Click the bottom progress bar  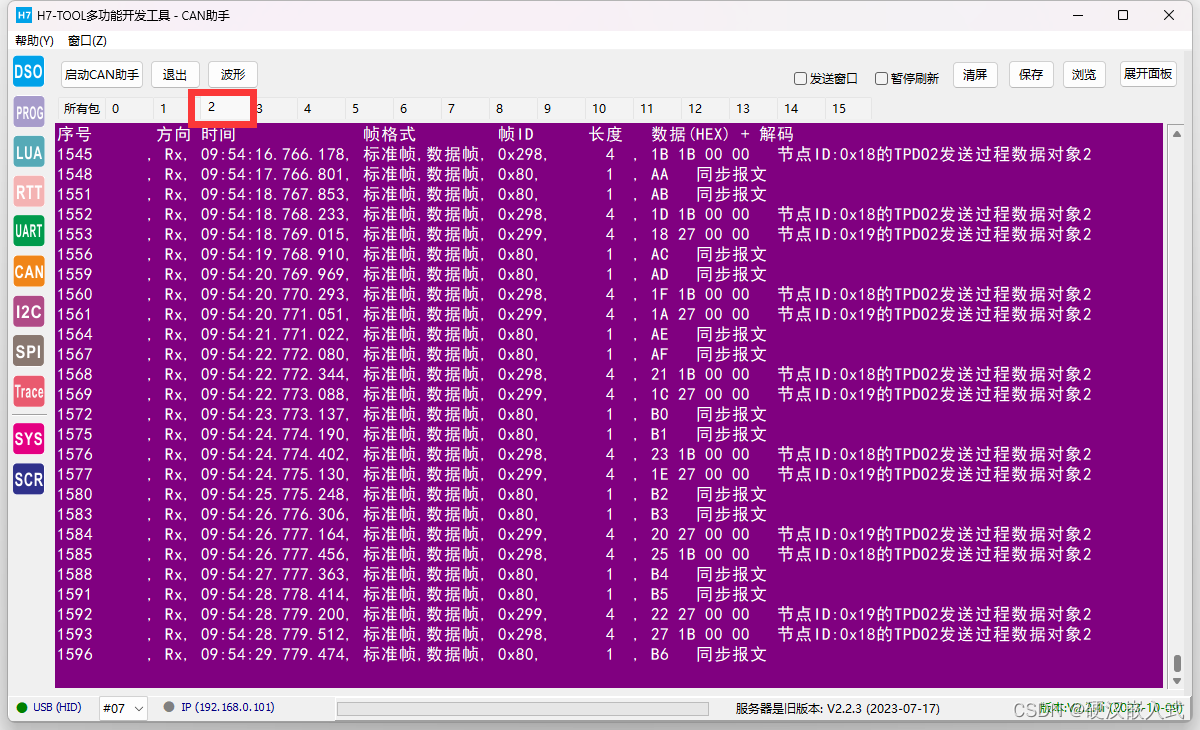[524, 709]
